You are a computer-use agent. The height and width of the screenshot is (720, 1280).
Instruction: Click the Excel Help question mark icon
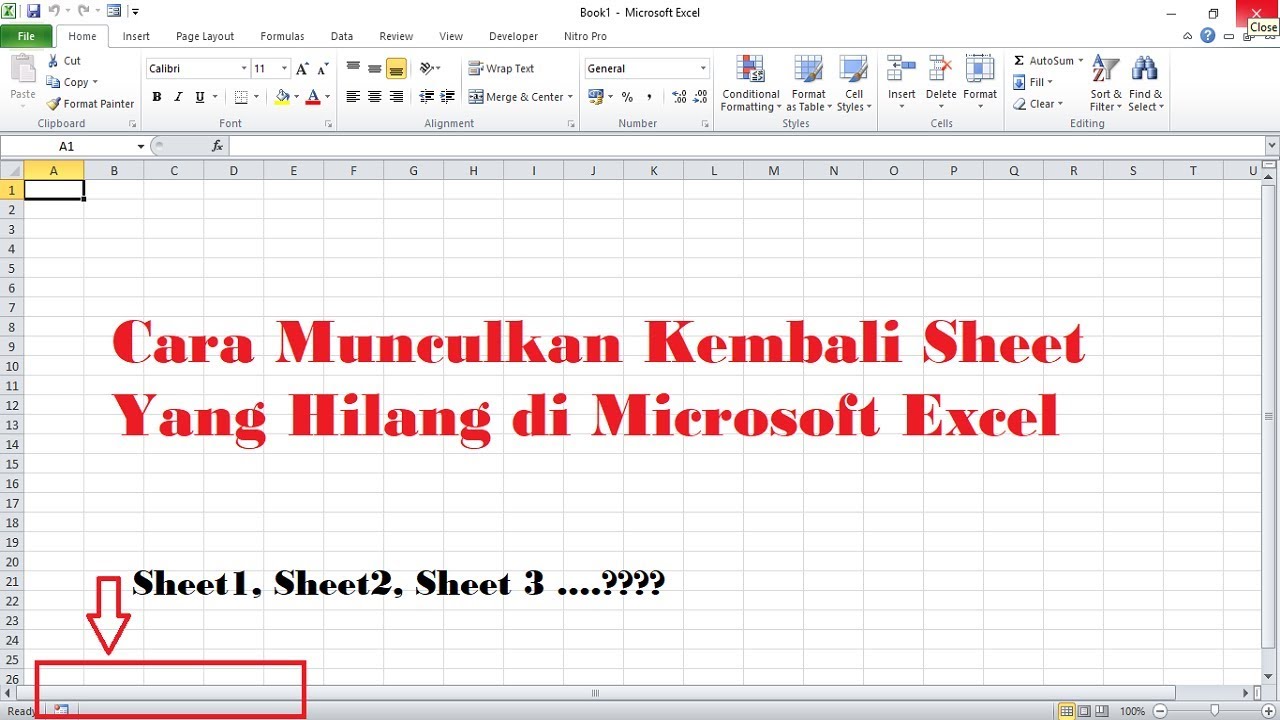[x=1208, y=36]
